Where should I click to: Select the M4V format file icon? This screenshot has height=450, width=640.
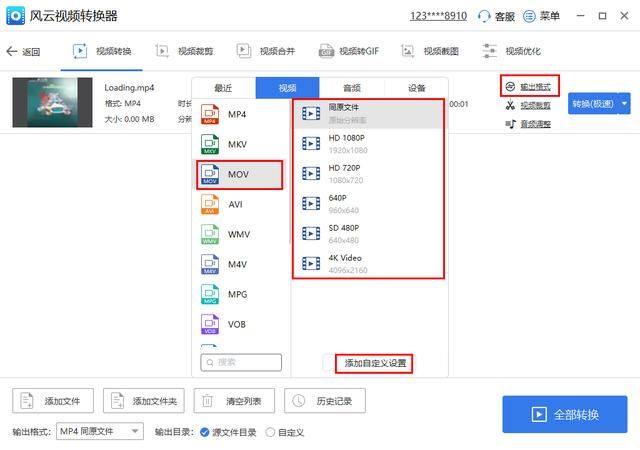(210, 264)
